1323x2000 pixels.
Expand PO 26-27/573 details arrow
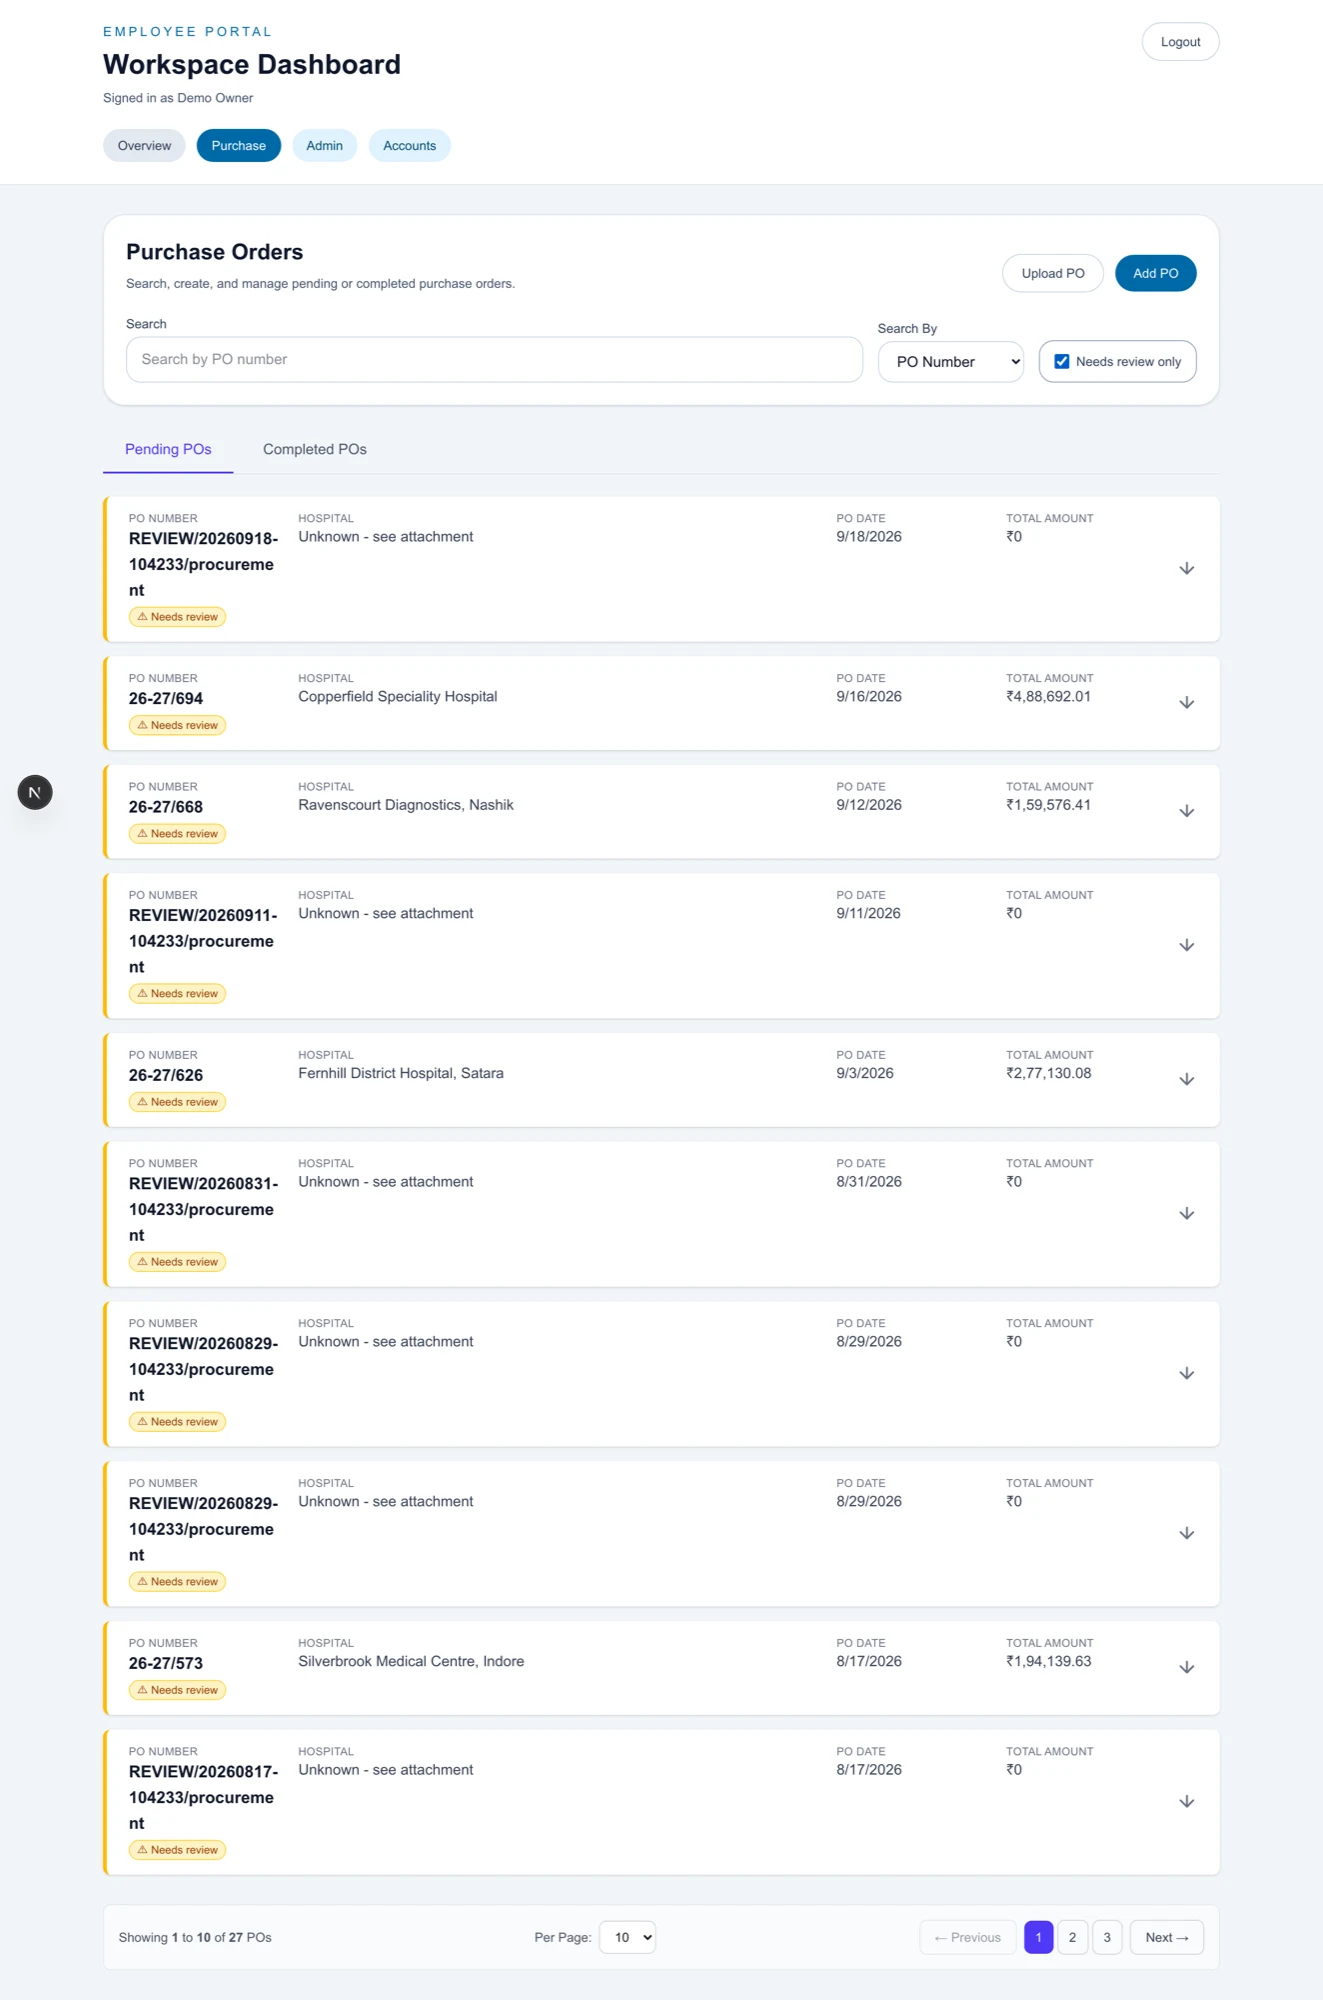1186,1668
